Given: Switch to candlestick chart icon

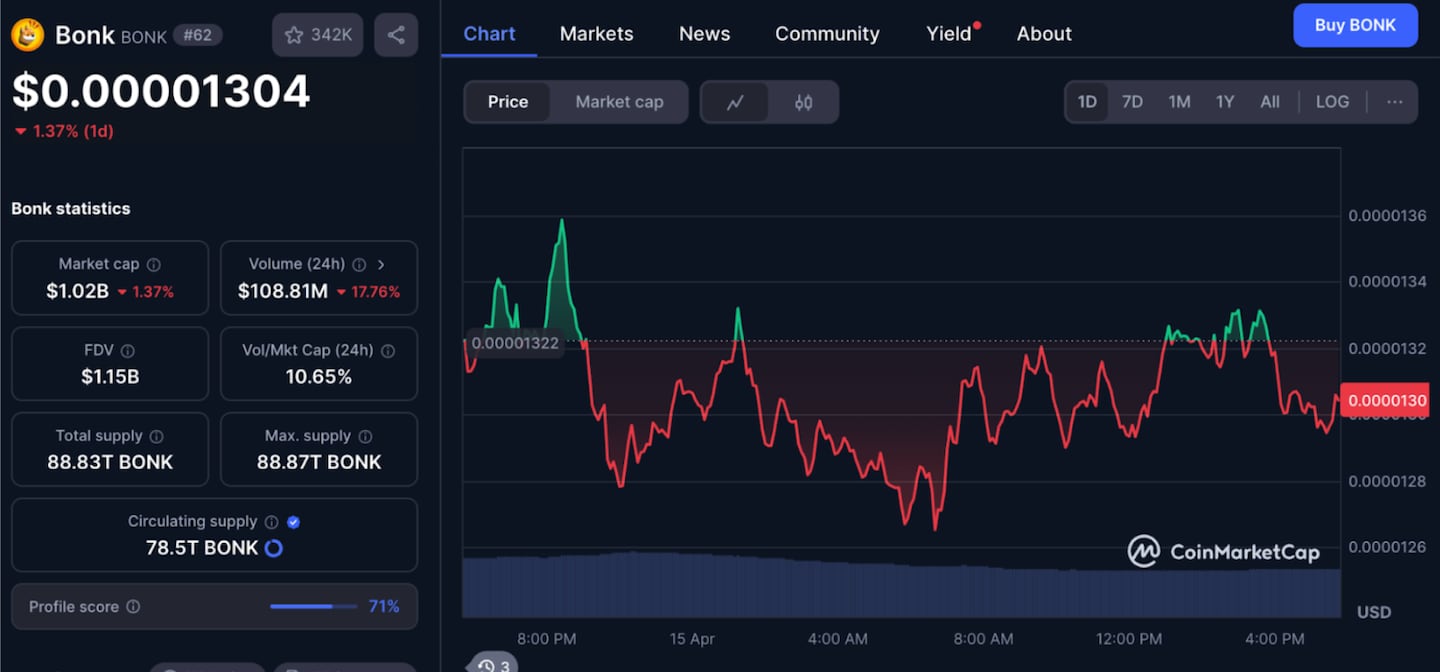Looking at the screenshot, I should 803,102.
